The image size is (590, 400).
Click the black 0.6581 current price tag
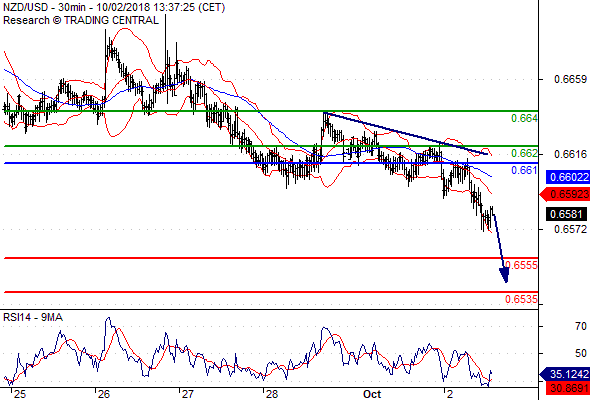566,214
